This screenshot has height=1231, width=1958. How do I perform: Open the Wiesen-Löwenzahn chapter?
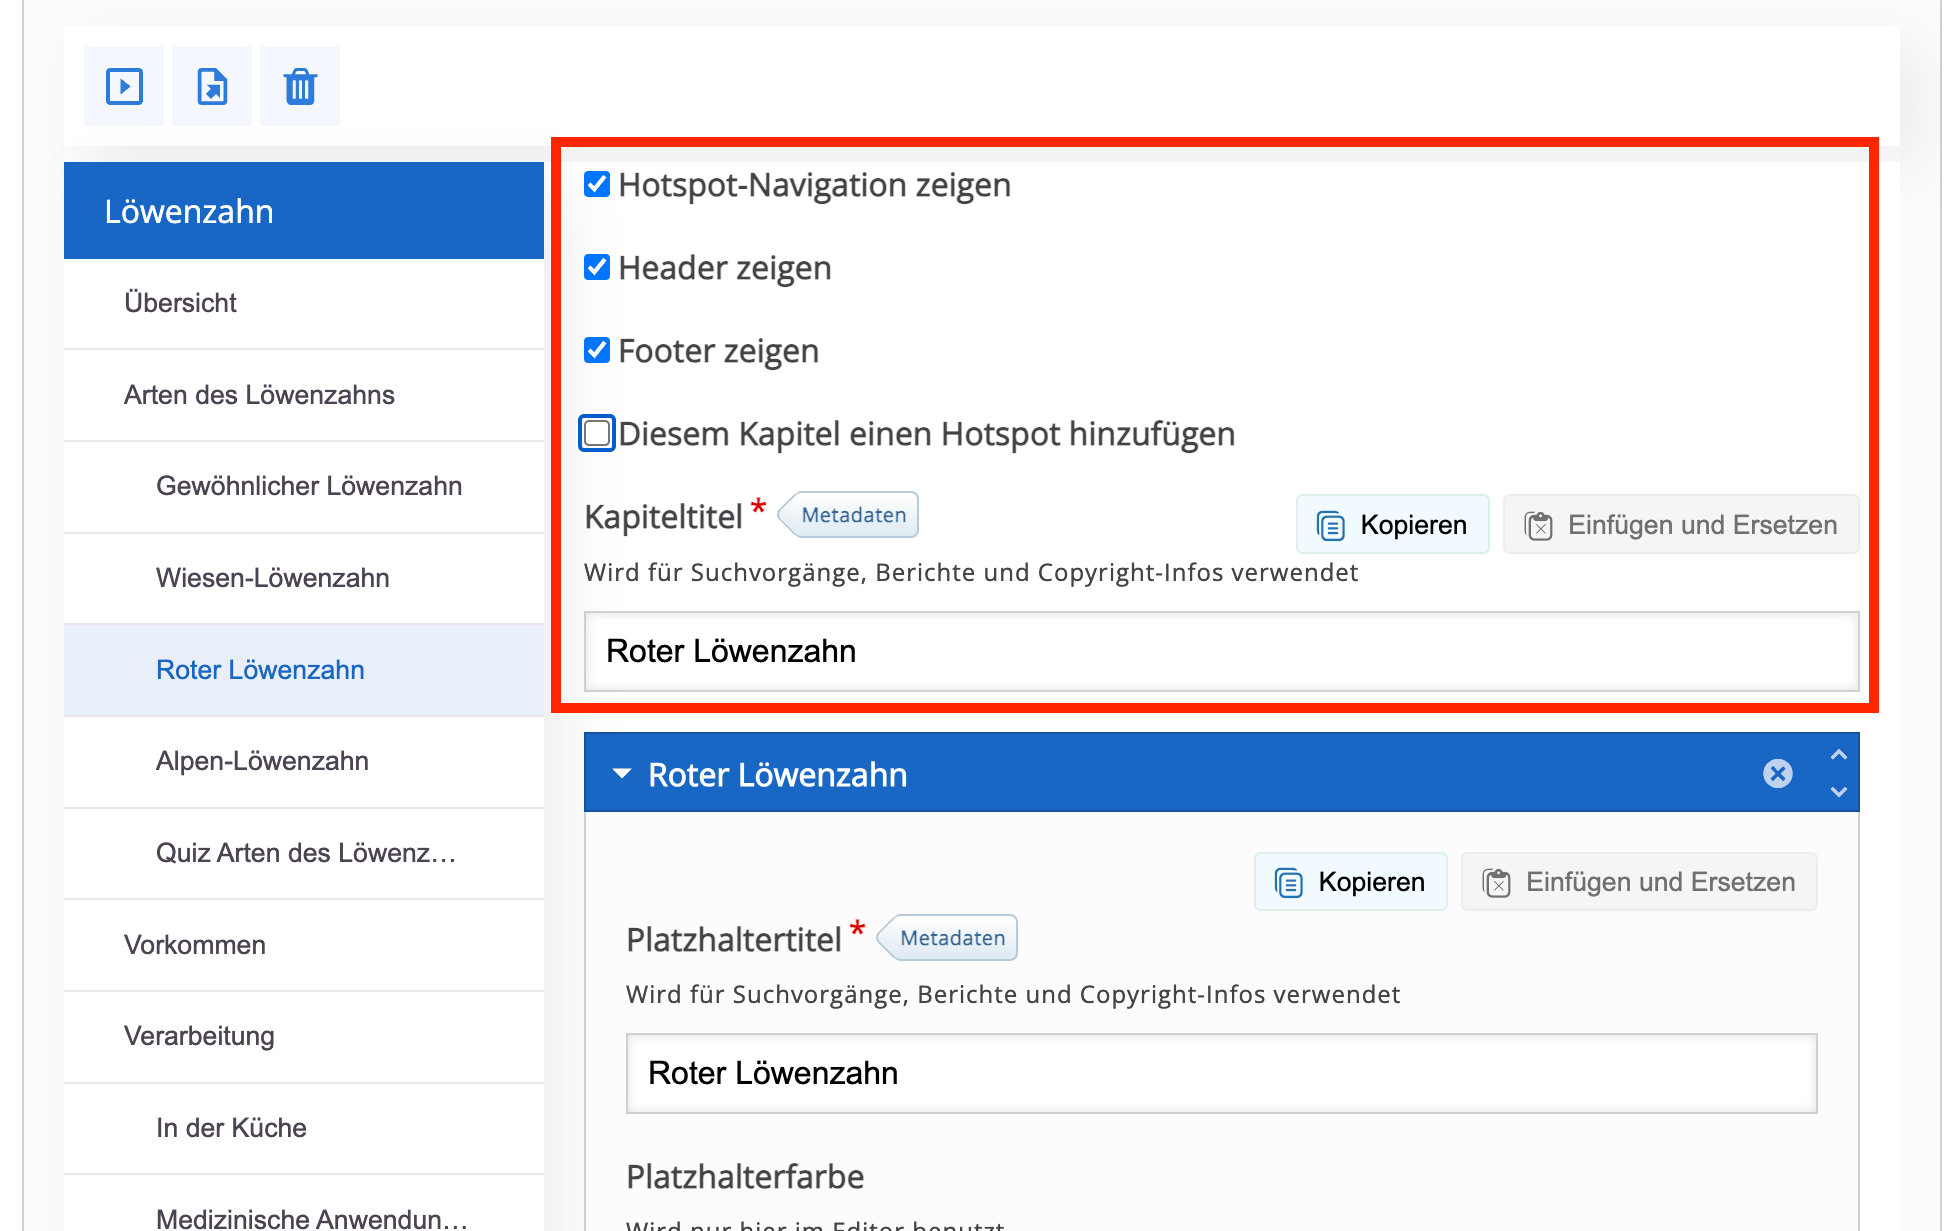pyautogui.click(x=304, y=578)
